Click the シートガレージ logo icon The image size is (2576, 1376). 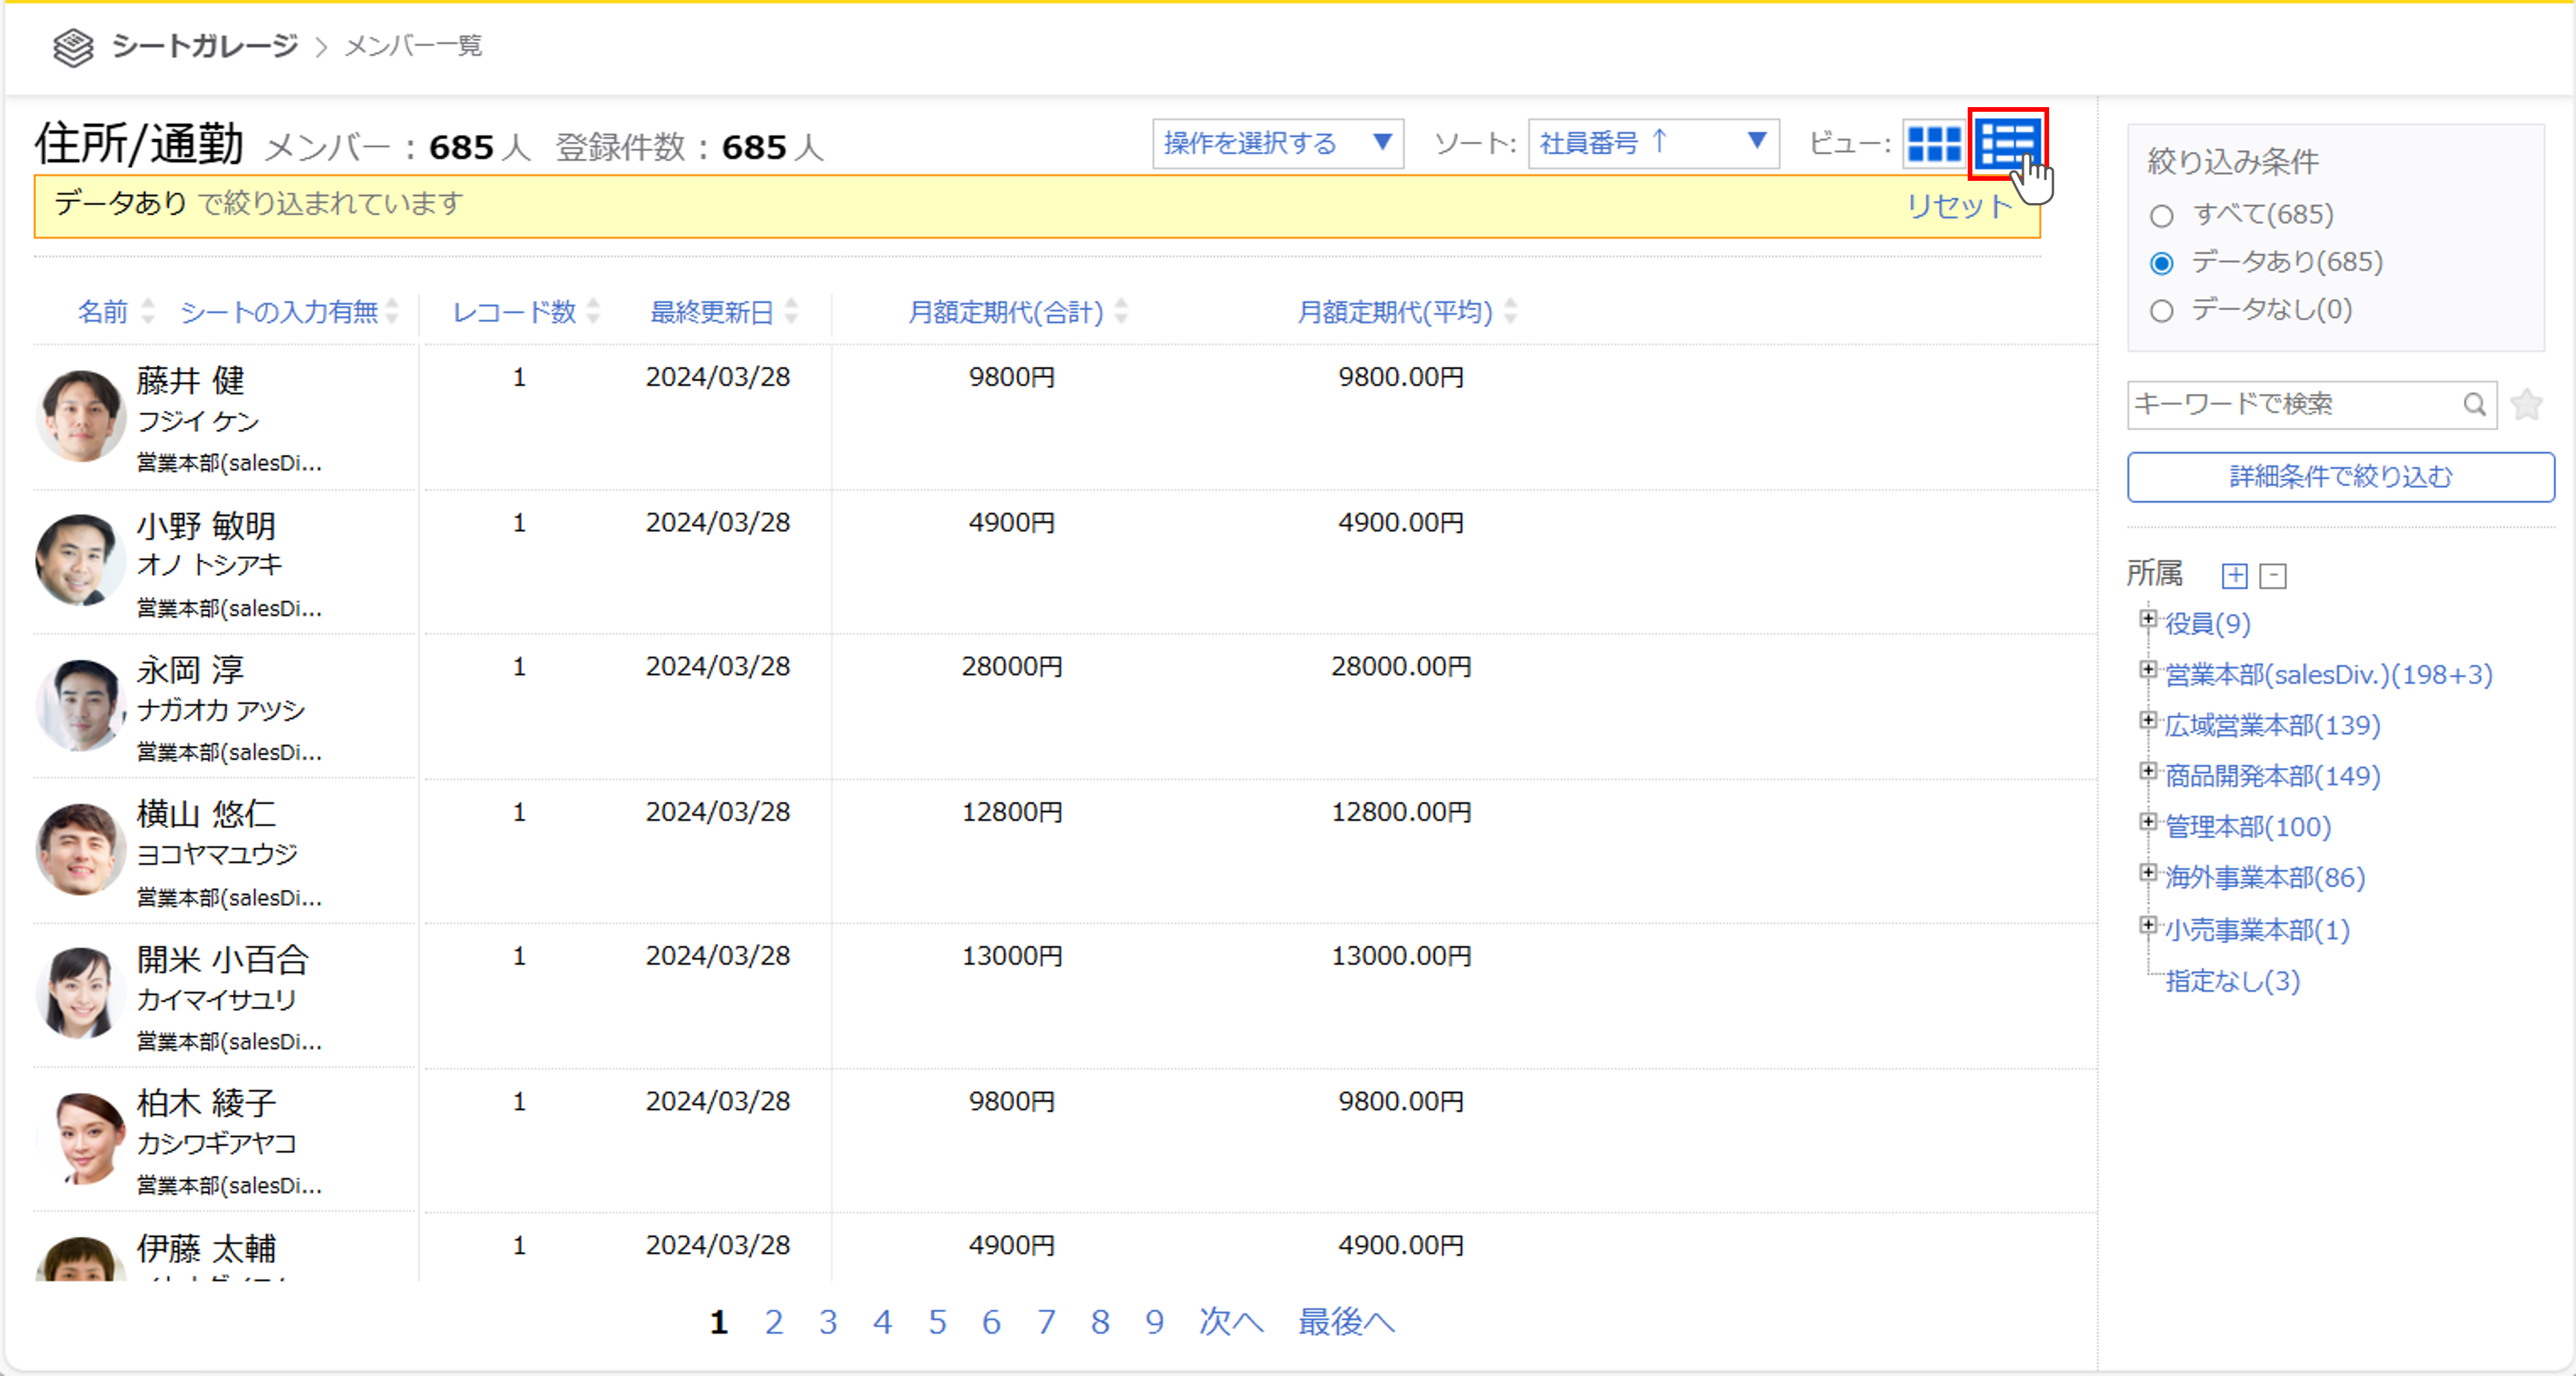tap(73, 46)
